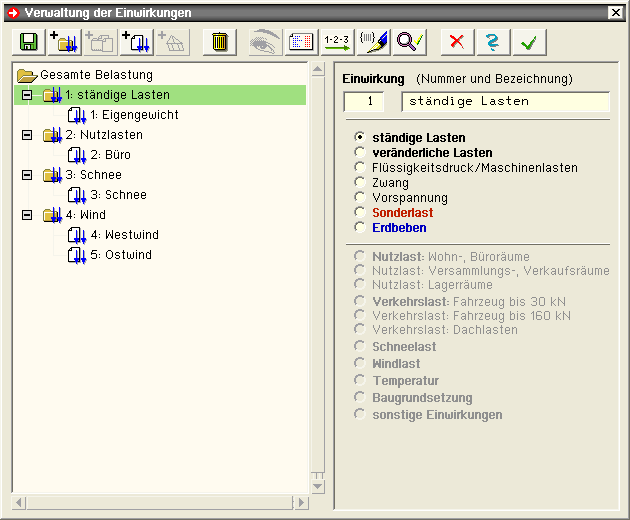This screenshot has height=520, width=630.
Task: Collapse the 4: Wind tree node
Action: 27,215
